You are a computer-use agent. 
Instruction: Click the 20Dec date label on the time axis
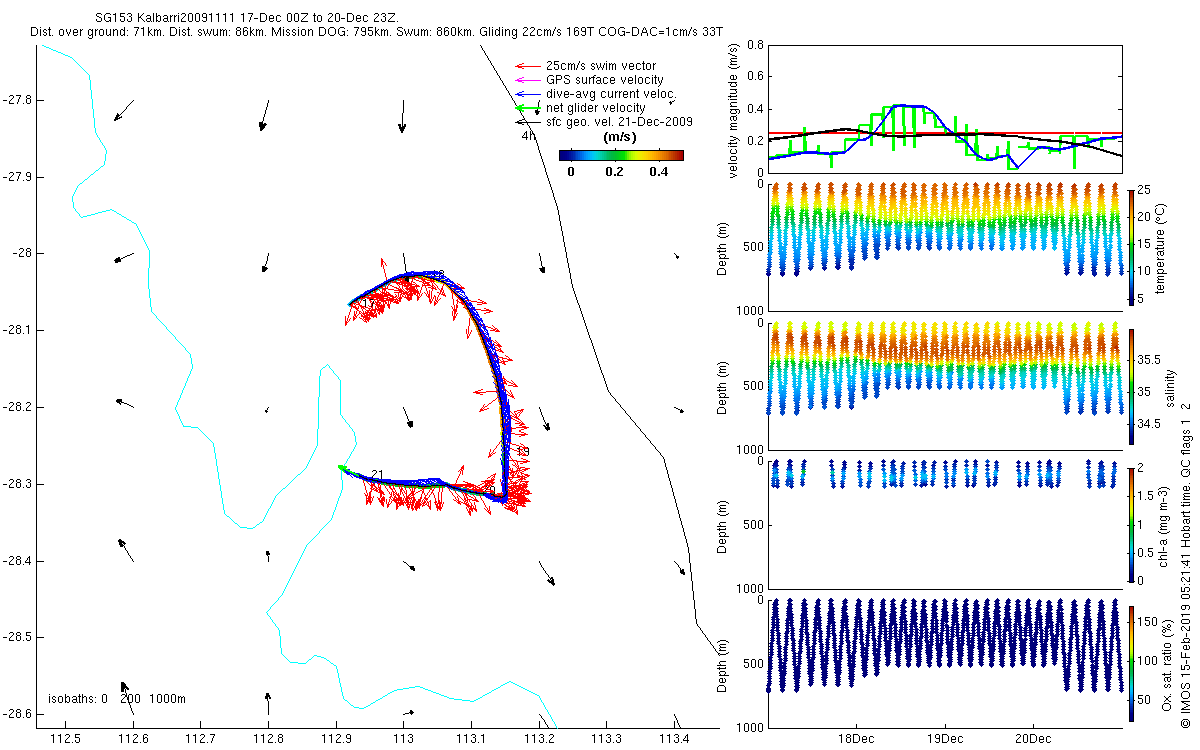coord(1032,739)
